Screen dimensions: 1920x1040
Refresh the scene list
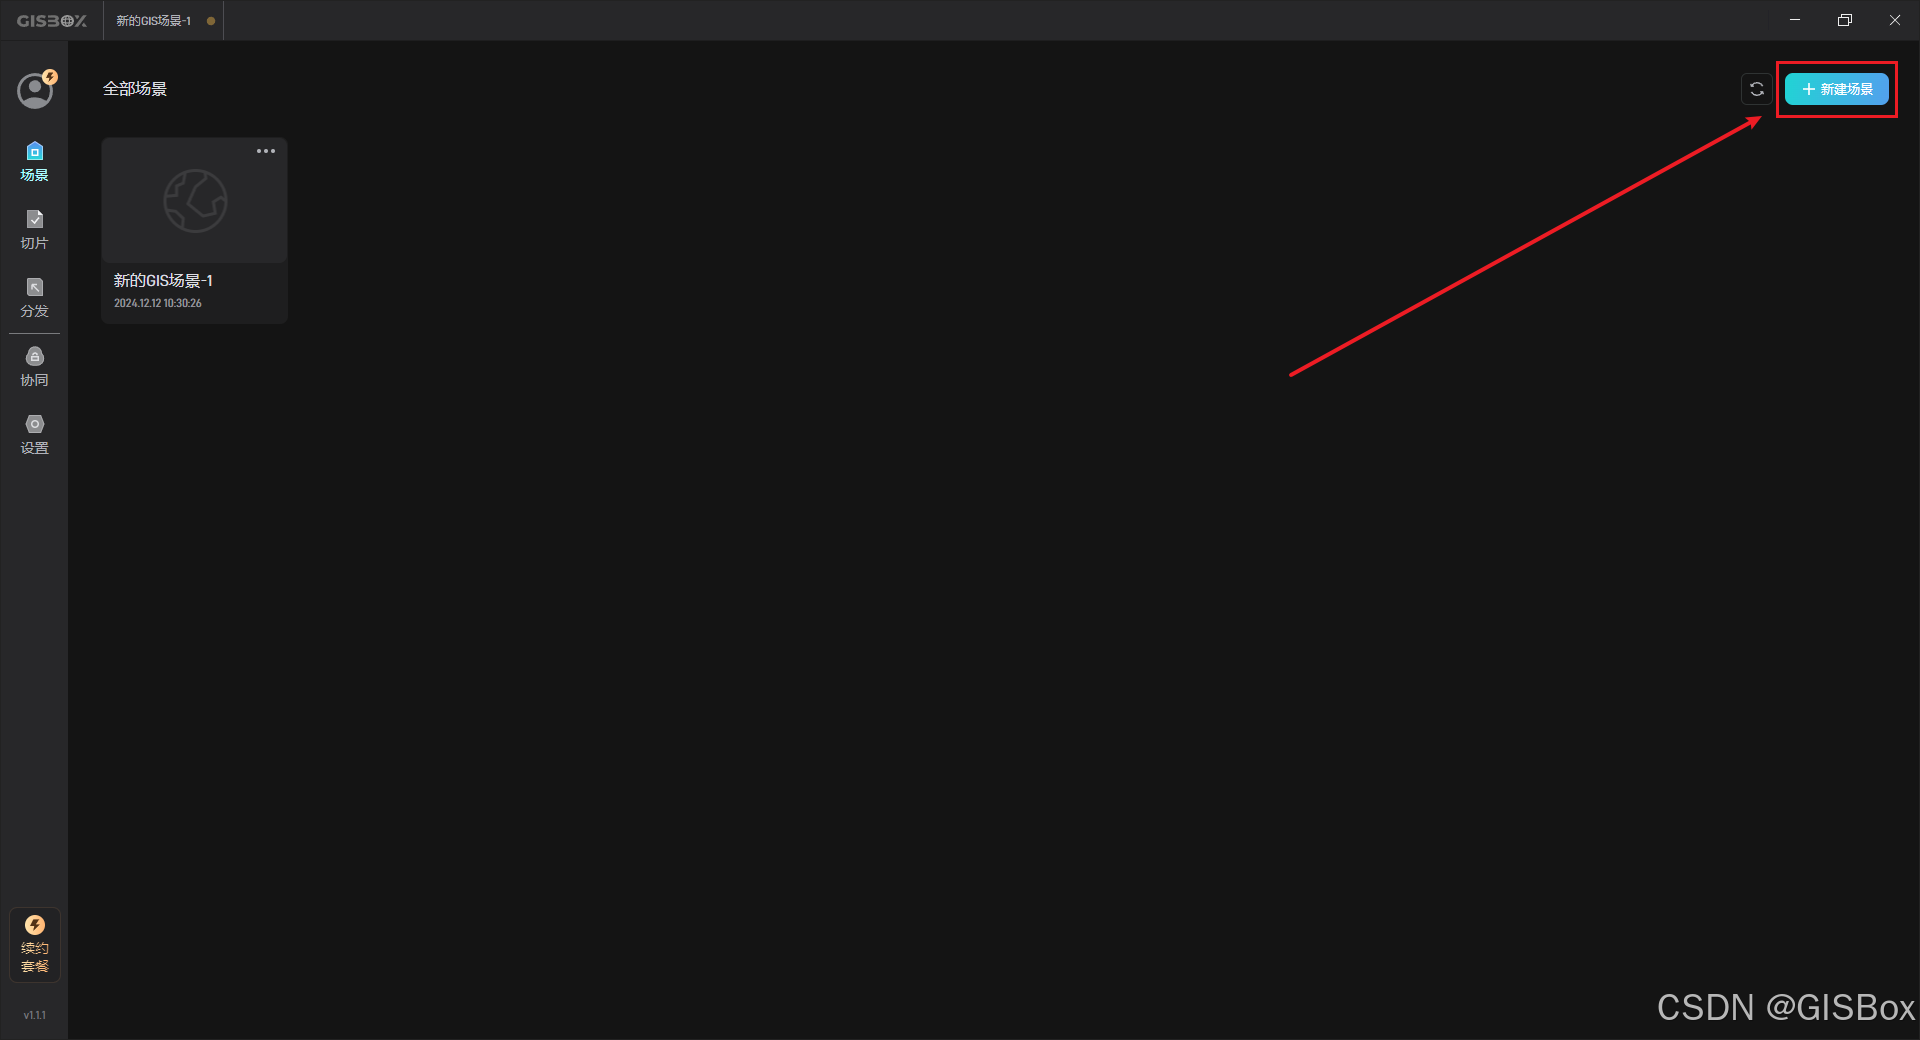[1757, 89]
